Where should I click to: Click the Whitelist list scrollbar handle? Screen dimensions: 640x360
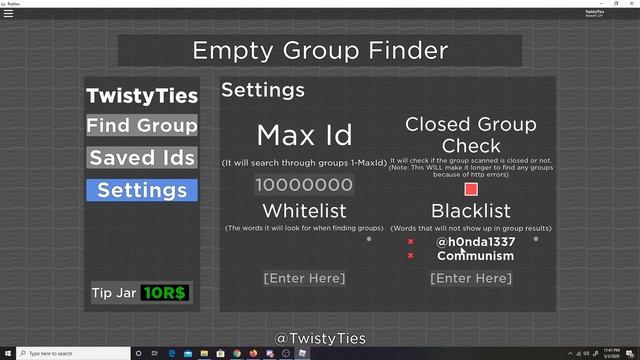coord(369,239)
